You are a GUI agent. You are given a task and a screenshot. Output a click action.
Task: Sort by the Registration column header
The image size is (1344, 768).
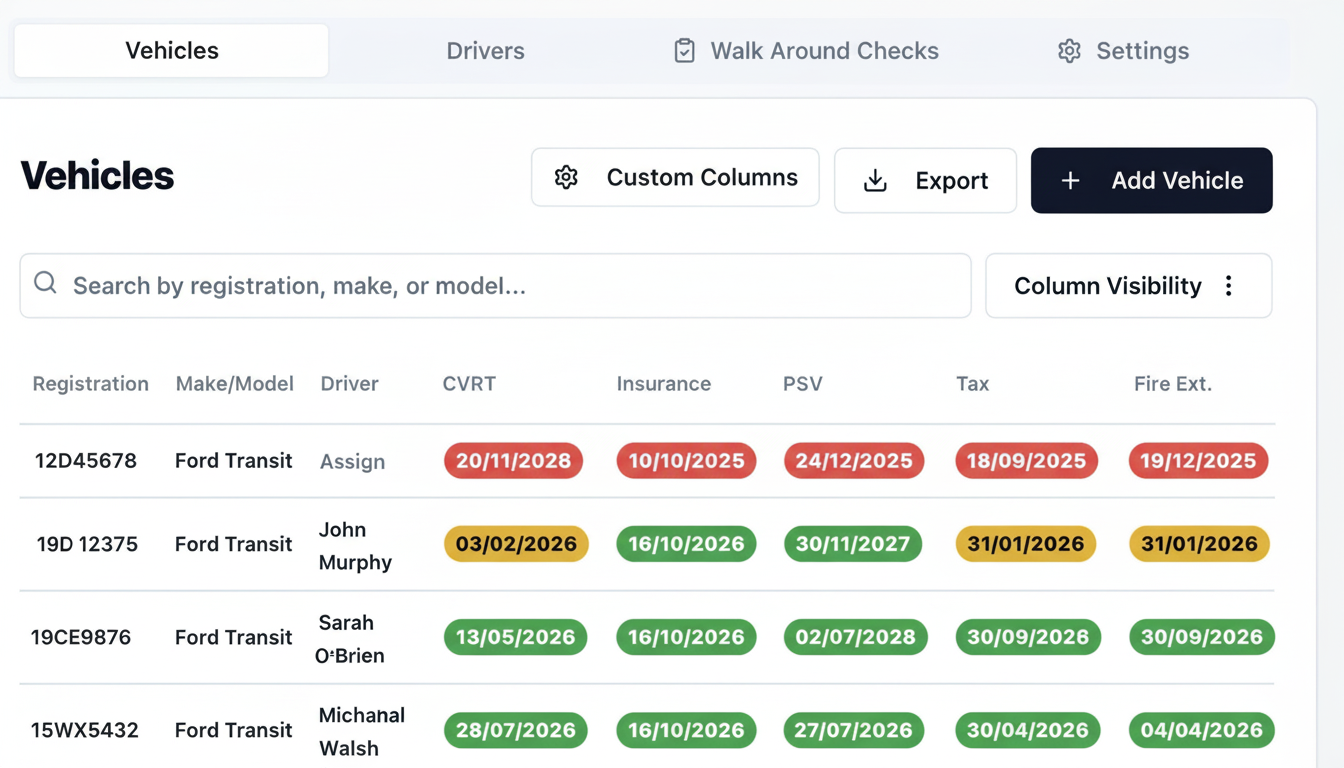[x=90, y=384]
